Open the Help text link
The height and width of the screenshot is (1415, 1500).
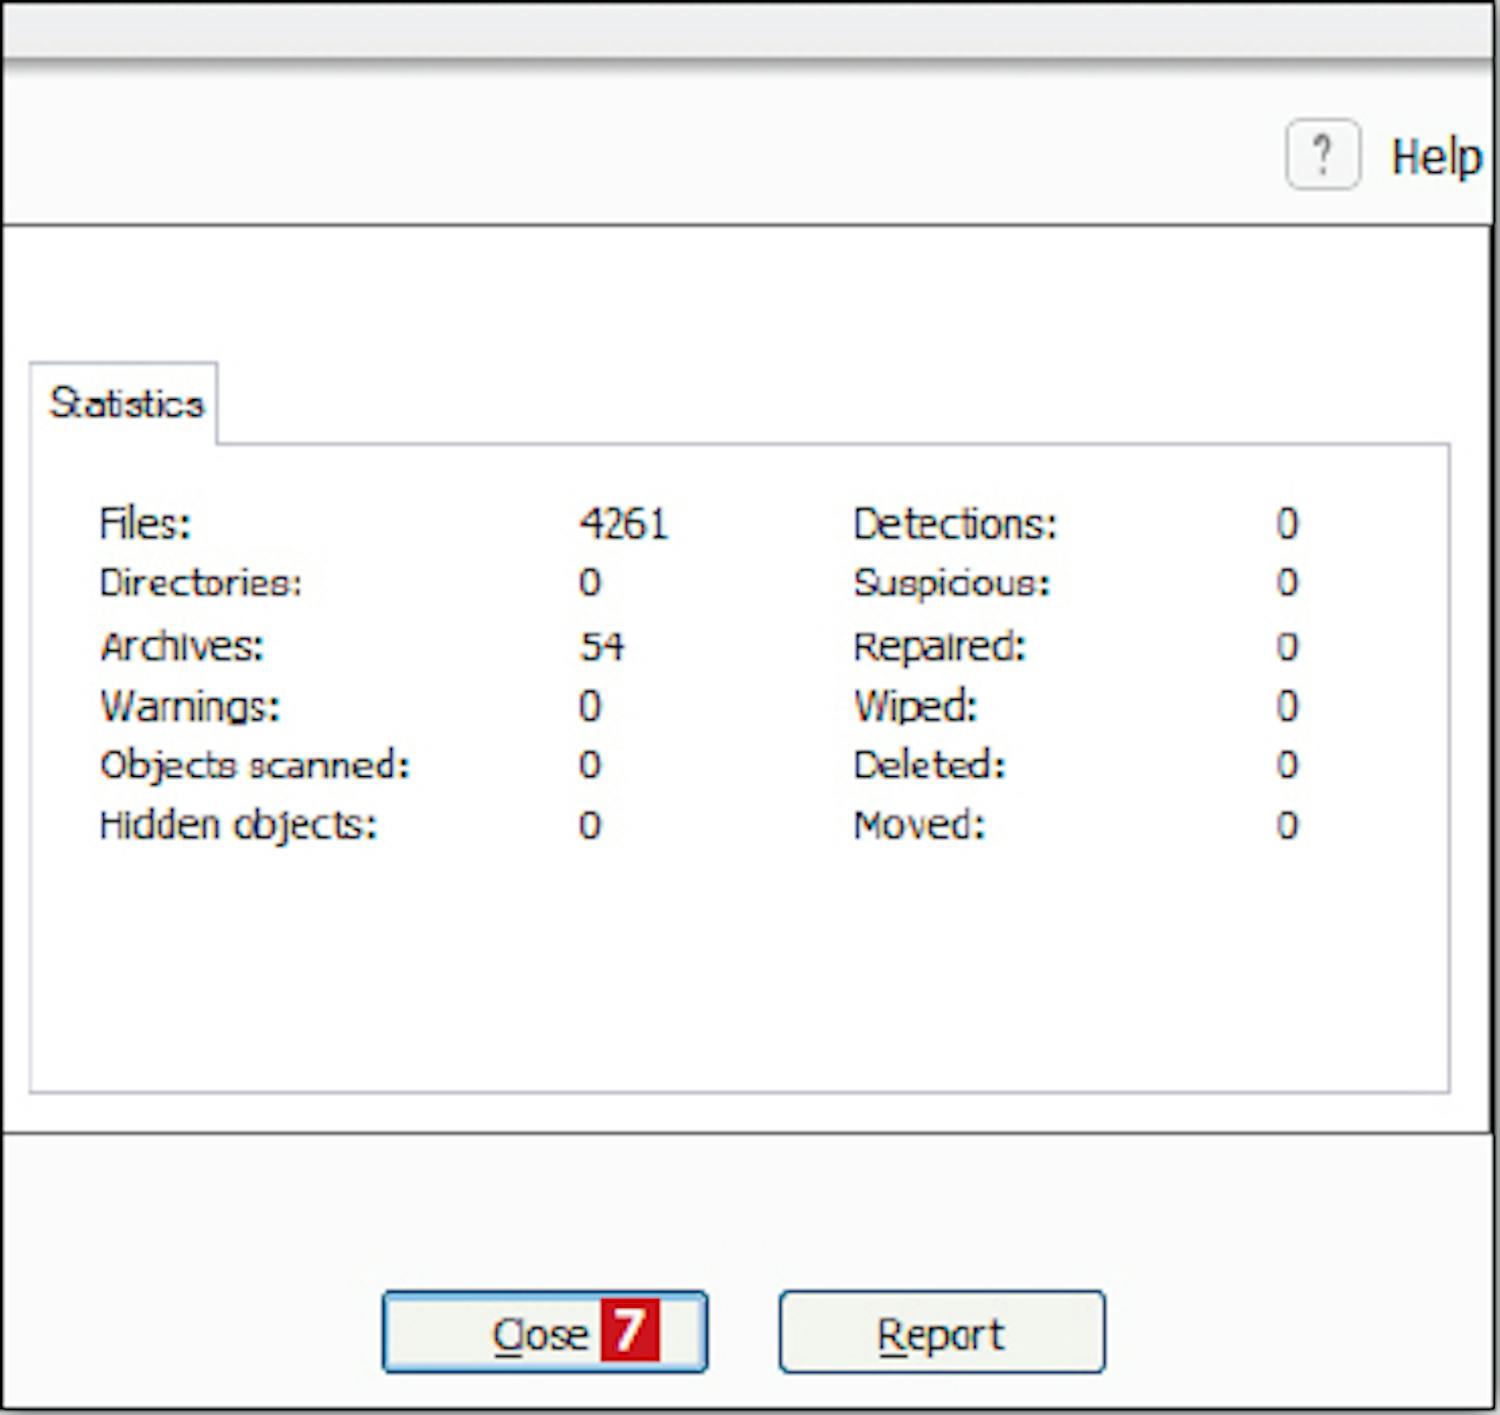point(1436,157)
